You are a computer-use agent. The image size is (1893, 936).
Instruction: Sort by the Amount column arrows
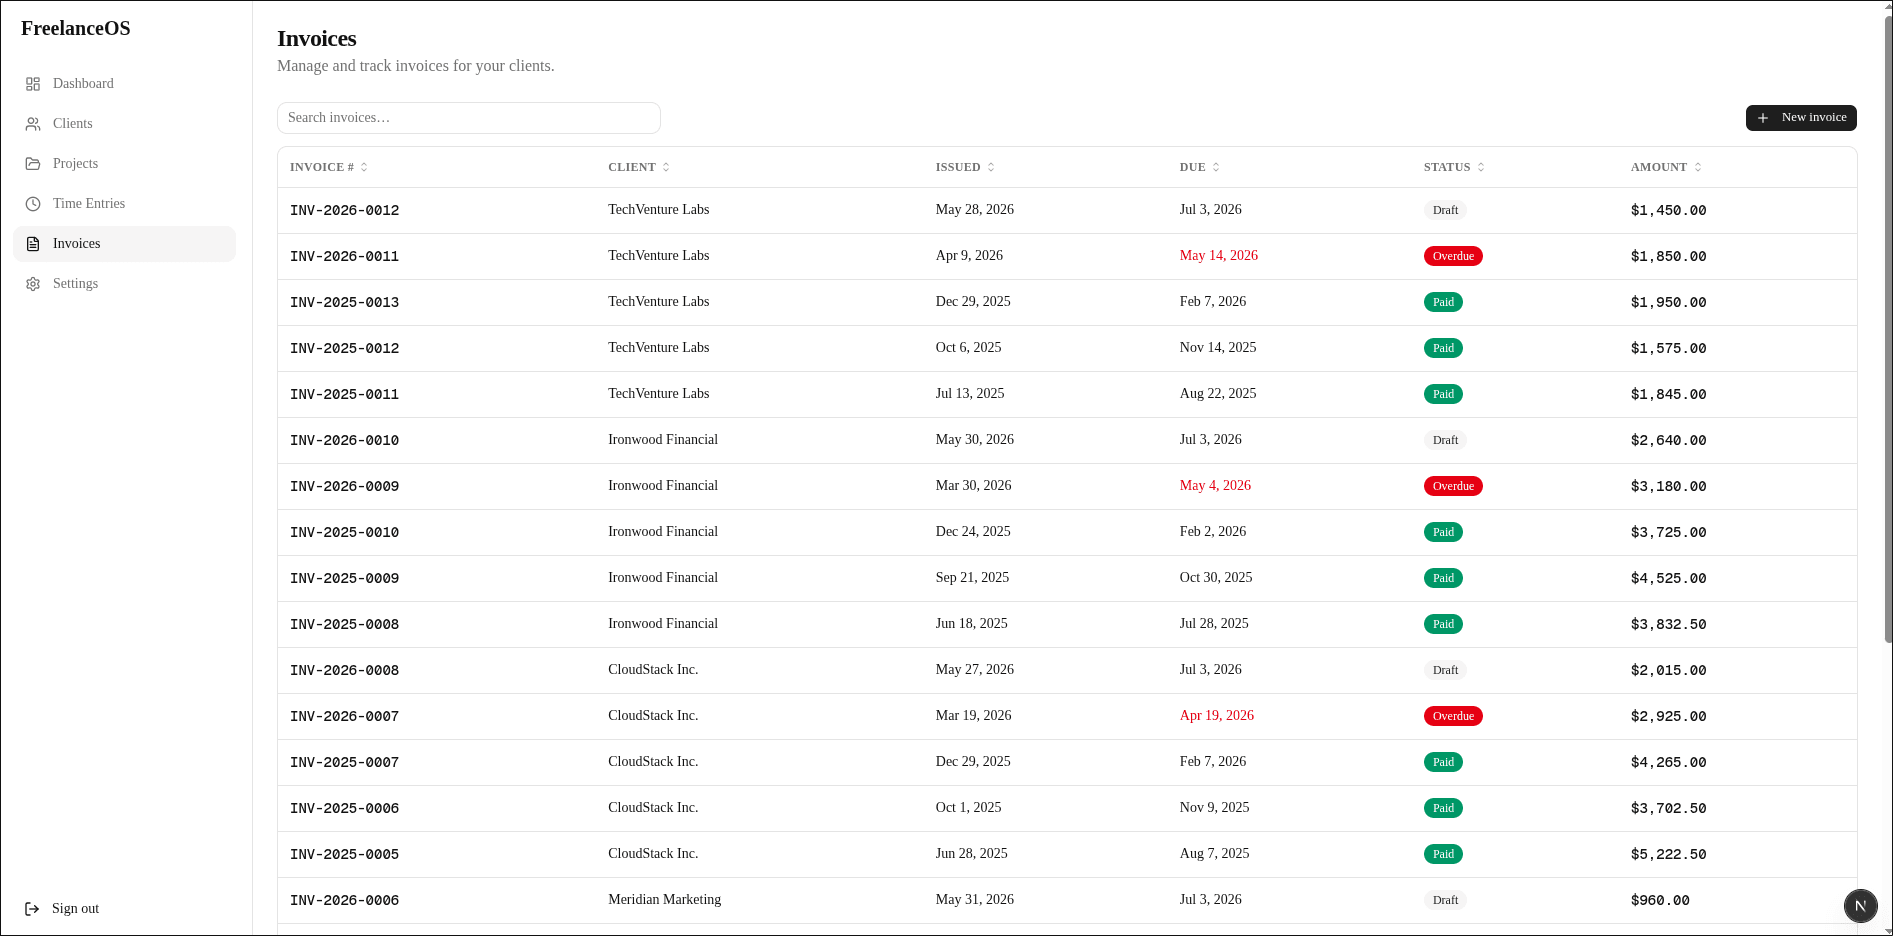tap(1698, 167)
